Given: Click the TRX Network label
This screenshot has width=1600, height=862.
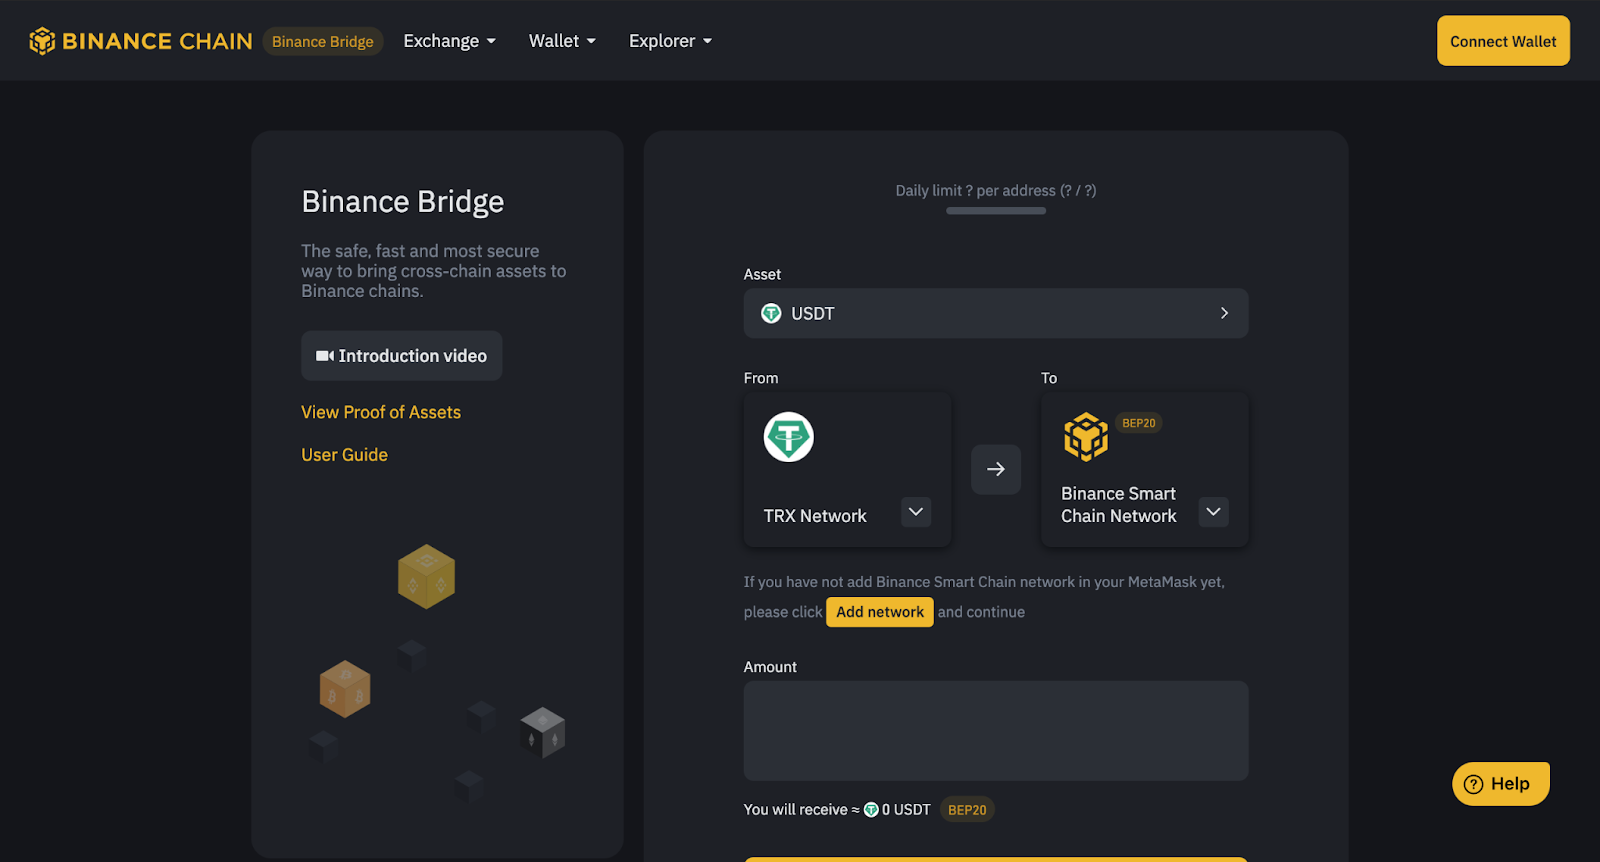Looking at the screenshot, I should coord(815,516).
